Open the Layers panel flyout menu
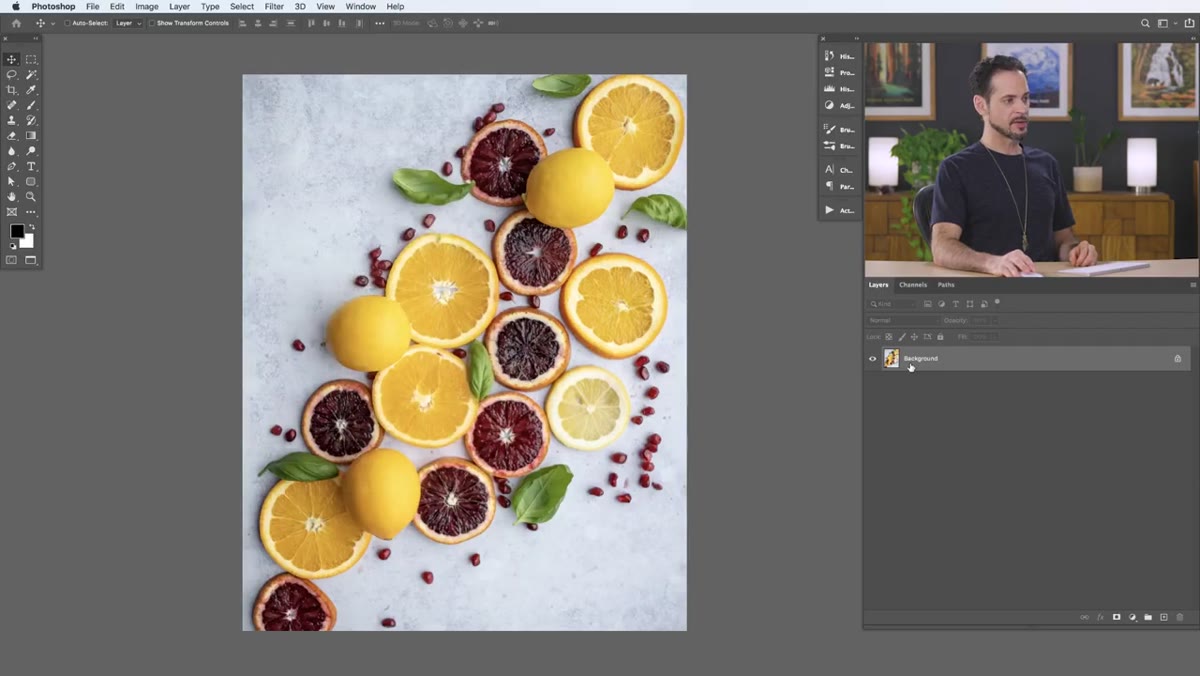This screenshot has height=676, width=1200. [x=1193, y=285]
